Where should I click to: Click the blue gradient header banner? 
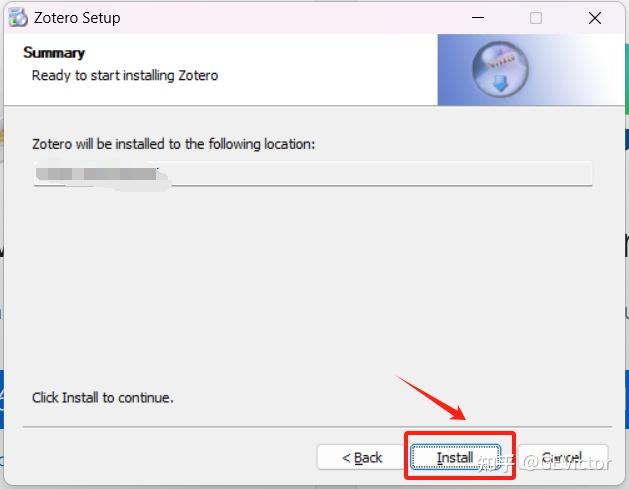pyautogui.click(x=531, y=70)
